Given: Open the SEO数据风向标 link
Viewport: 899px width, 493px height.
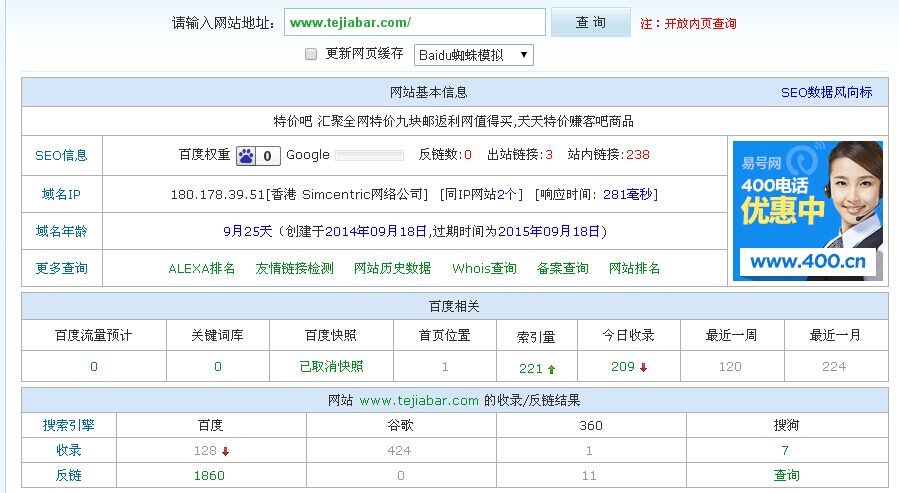Looking at the screenshot, I should [826, 92].
